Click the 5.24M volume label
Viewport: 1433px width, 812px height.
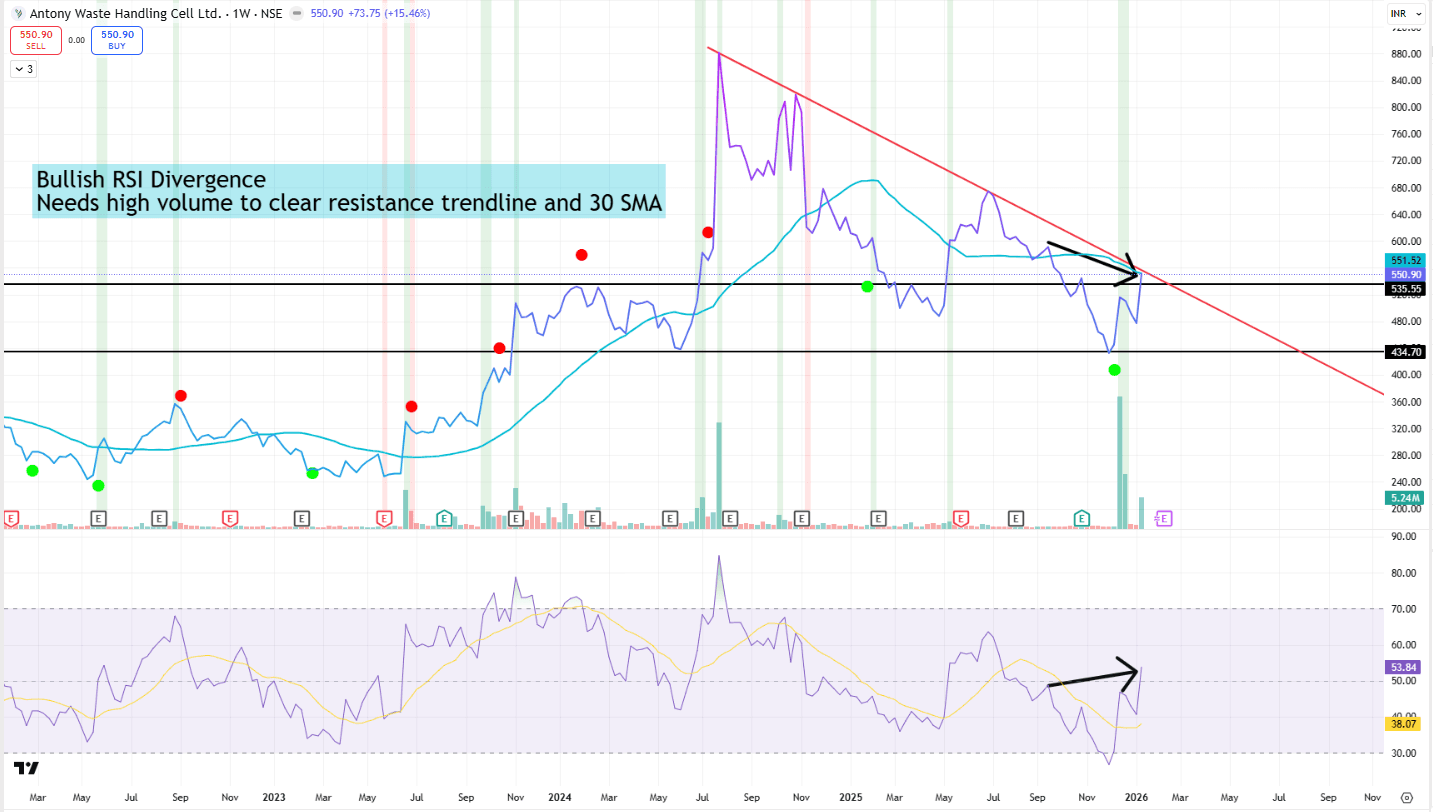1406,498
